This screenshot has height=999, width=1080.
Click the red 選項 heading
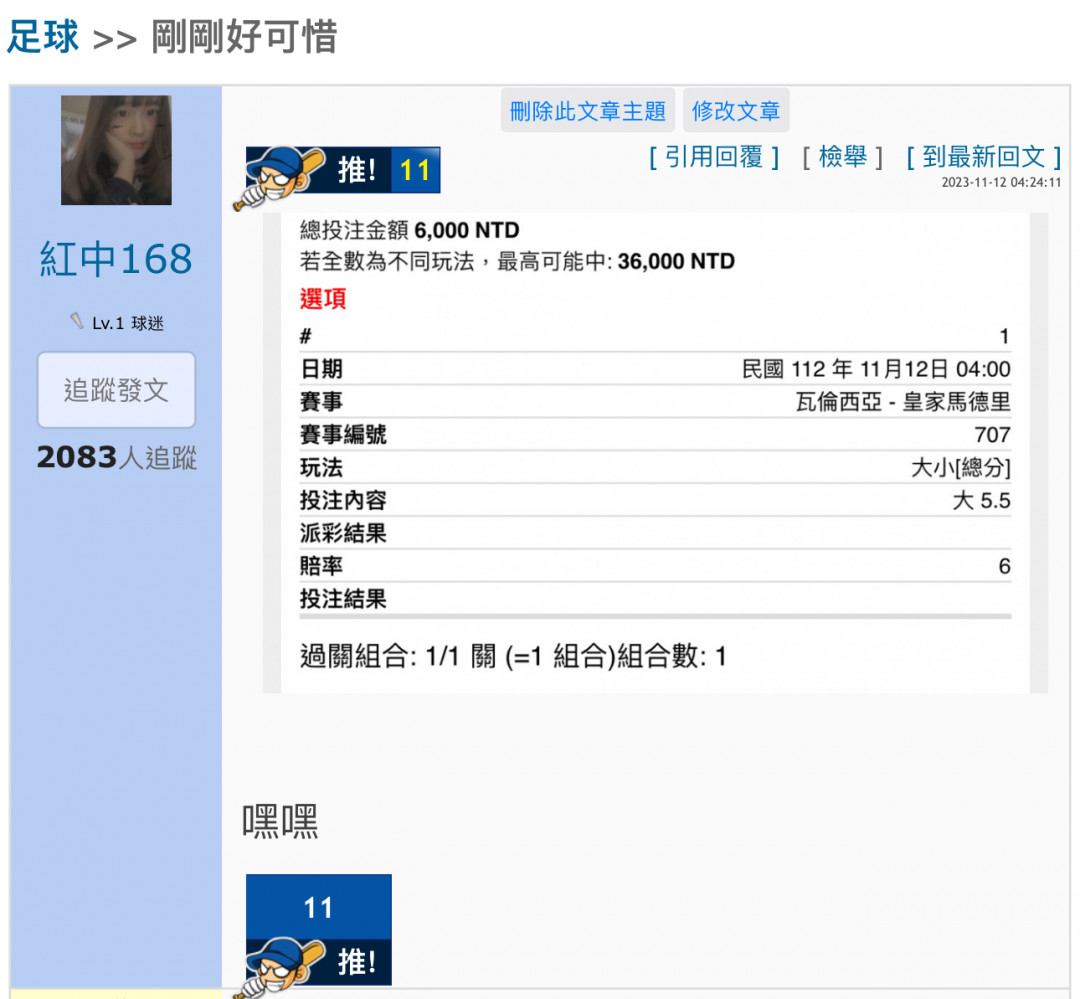(323, 298)
